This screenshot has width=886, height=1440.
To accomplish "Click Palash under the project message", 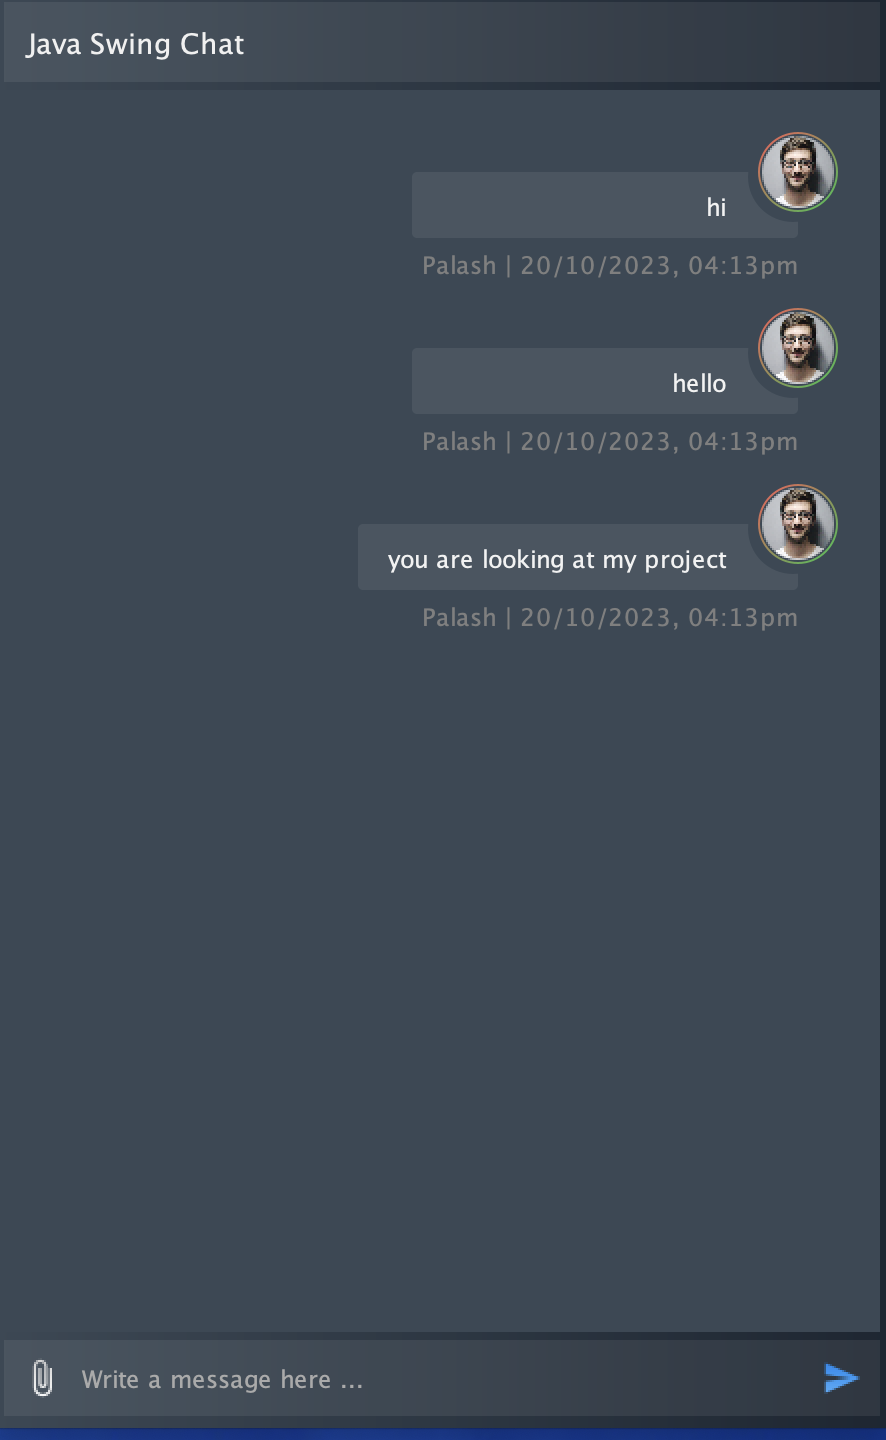I will coord(459,618).
